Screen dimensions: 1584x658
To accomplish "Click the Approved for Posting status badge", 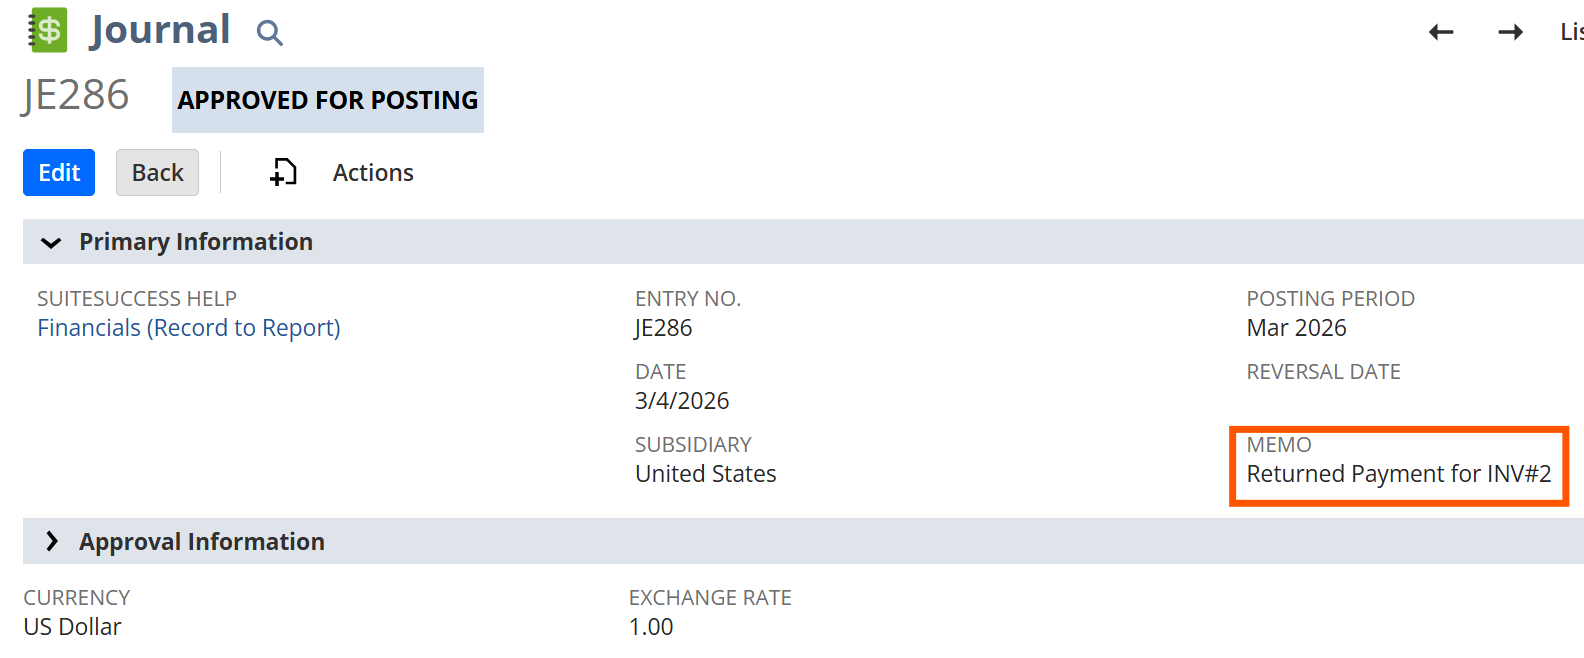I will 328,100.
